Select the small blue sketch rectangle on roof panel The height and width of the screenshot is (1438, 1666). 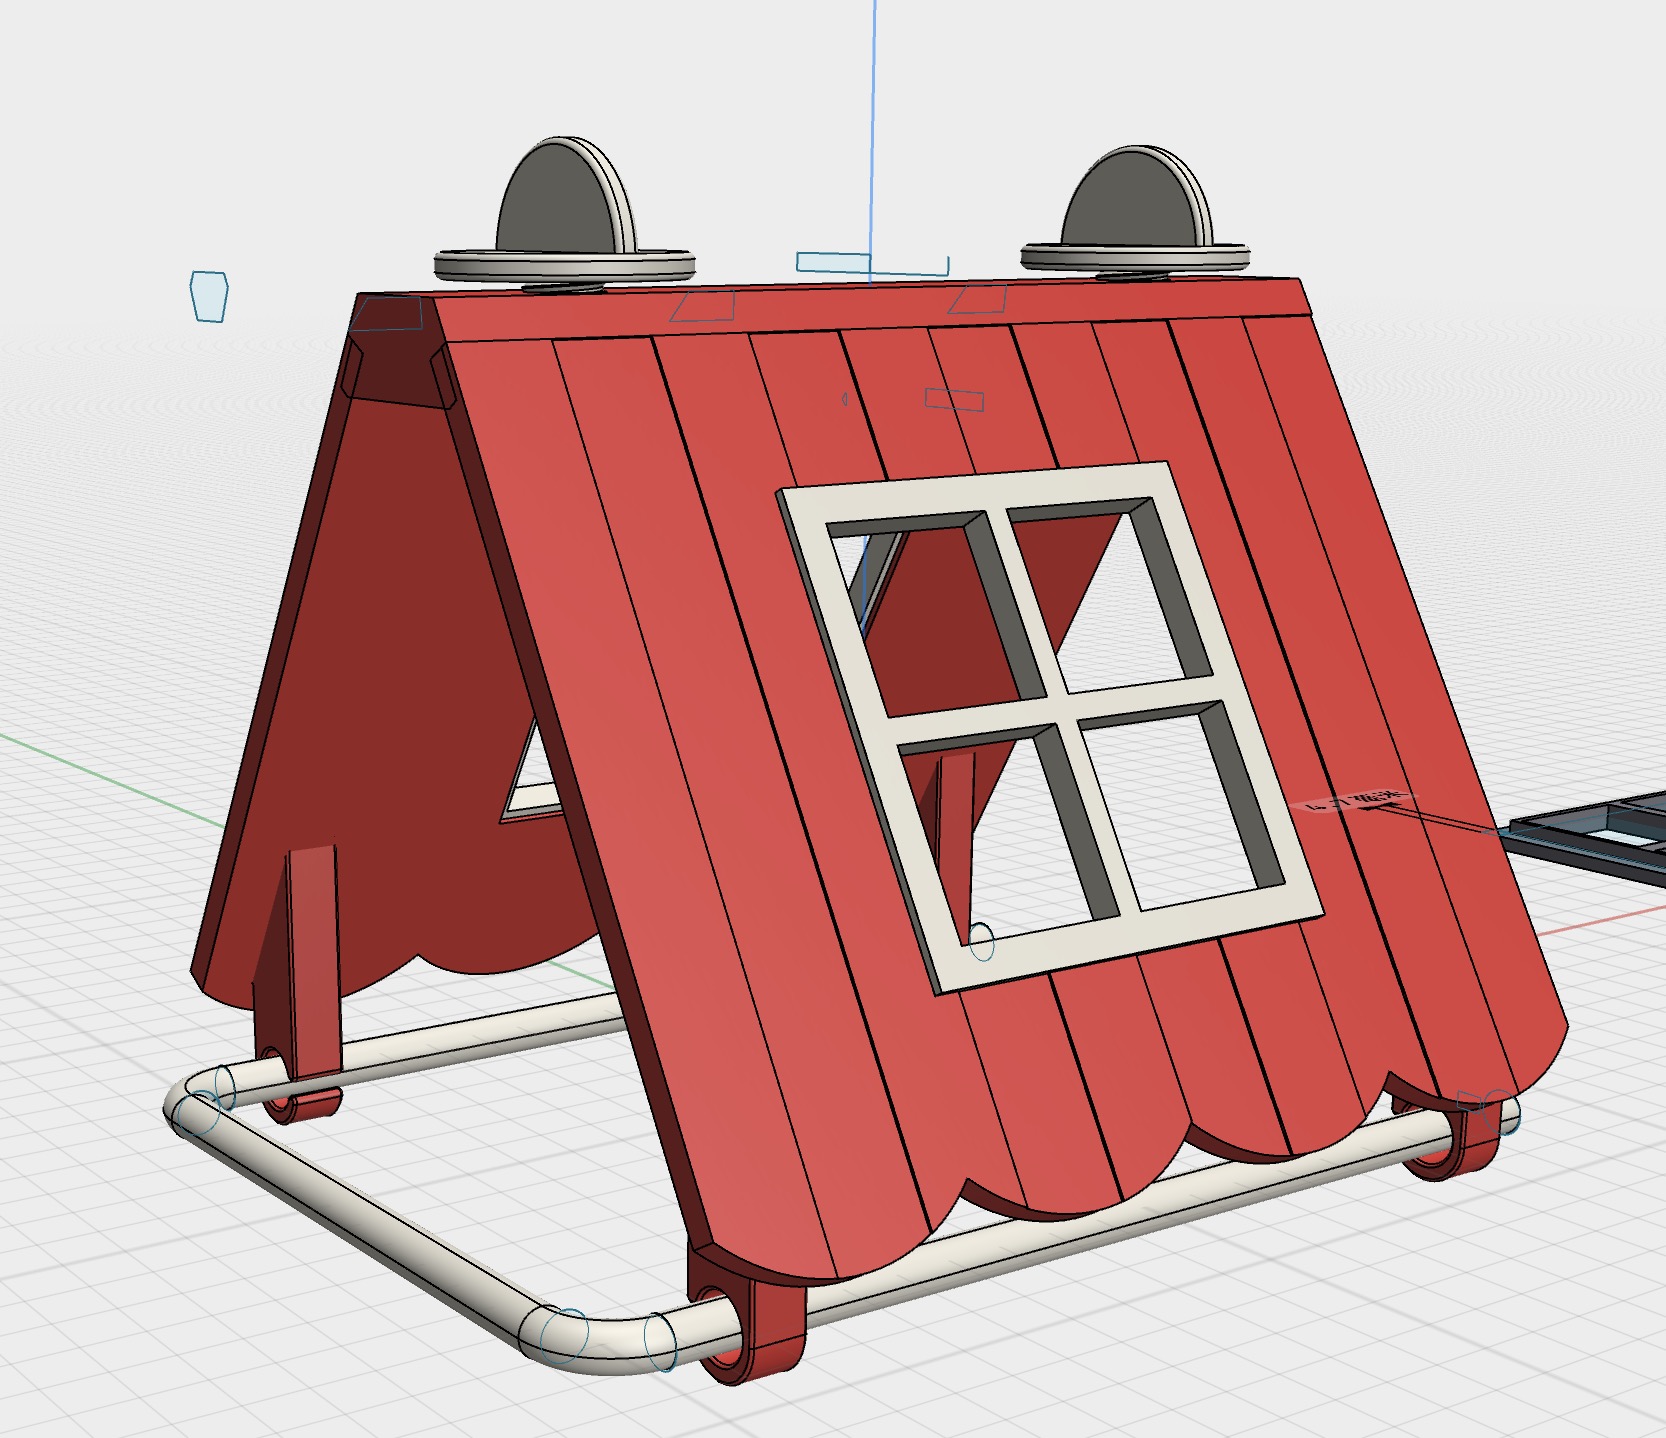955,400
